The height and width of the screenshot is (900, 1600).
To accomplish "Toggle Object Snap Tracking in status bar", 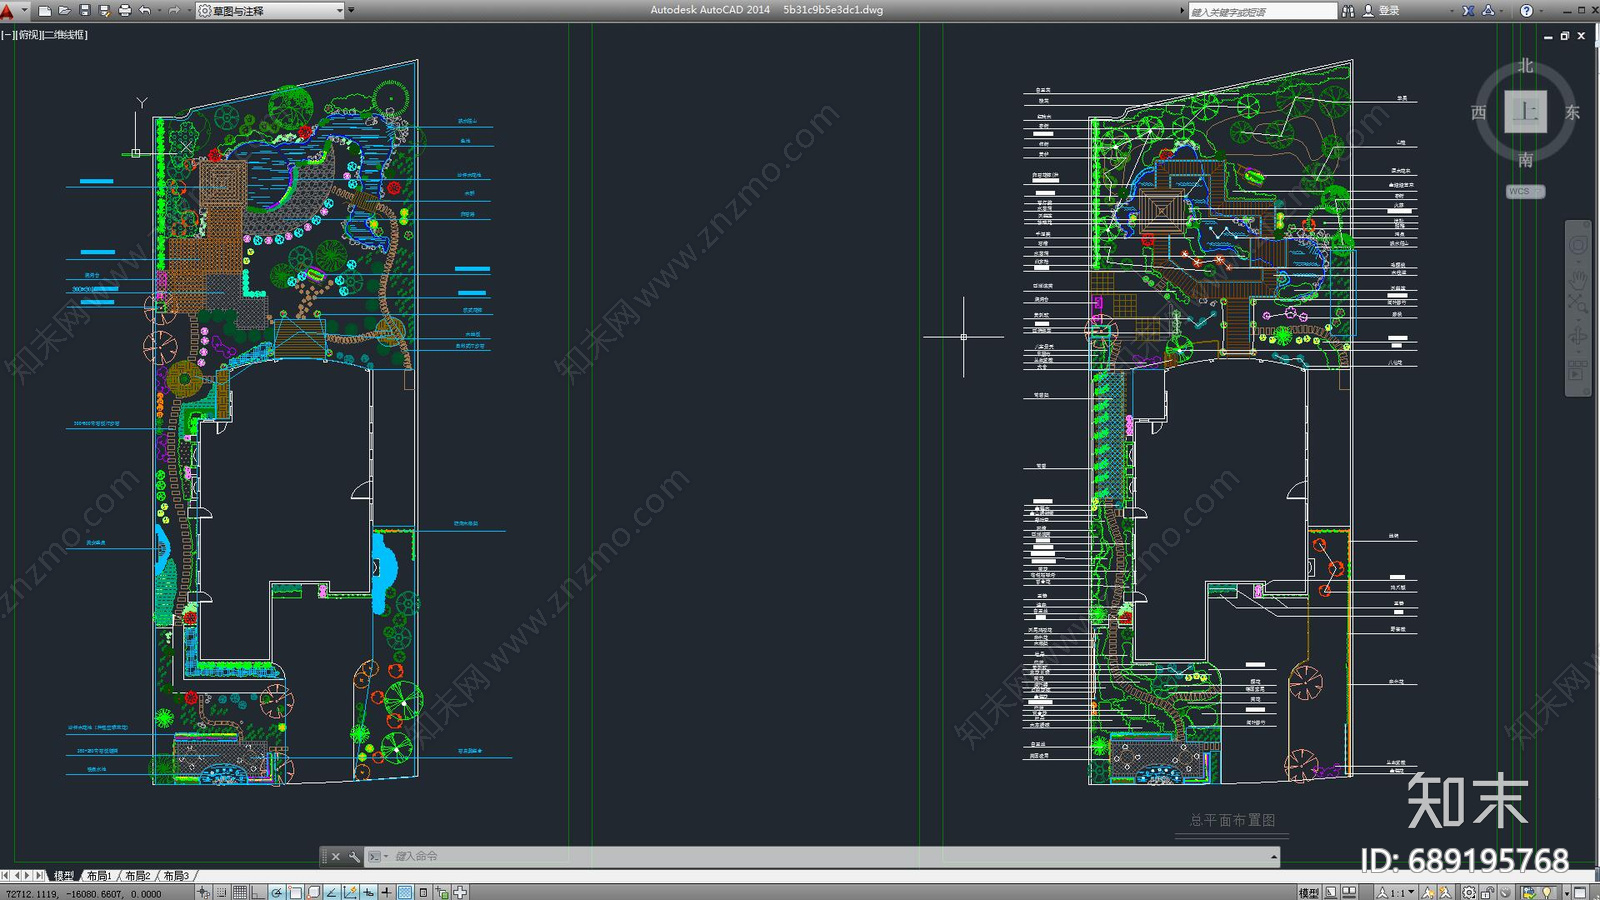I will [332, 892].
